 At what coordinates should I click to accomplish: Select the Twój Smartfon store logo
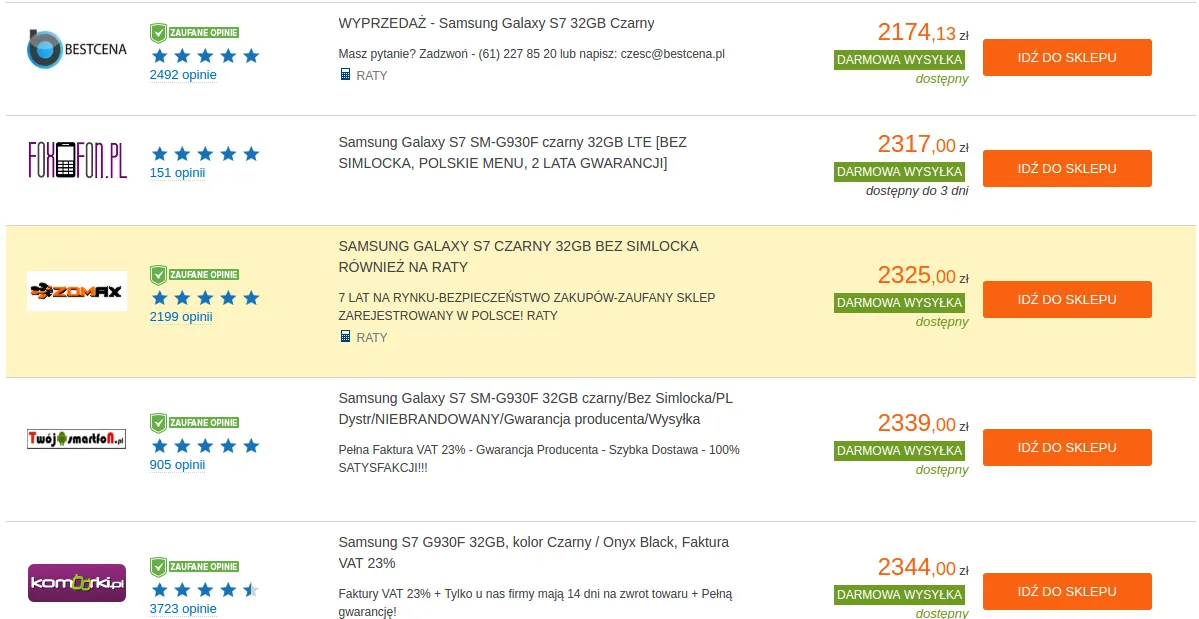pos(77,438)
